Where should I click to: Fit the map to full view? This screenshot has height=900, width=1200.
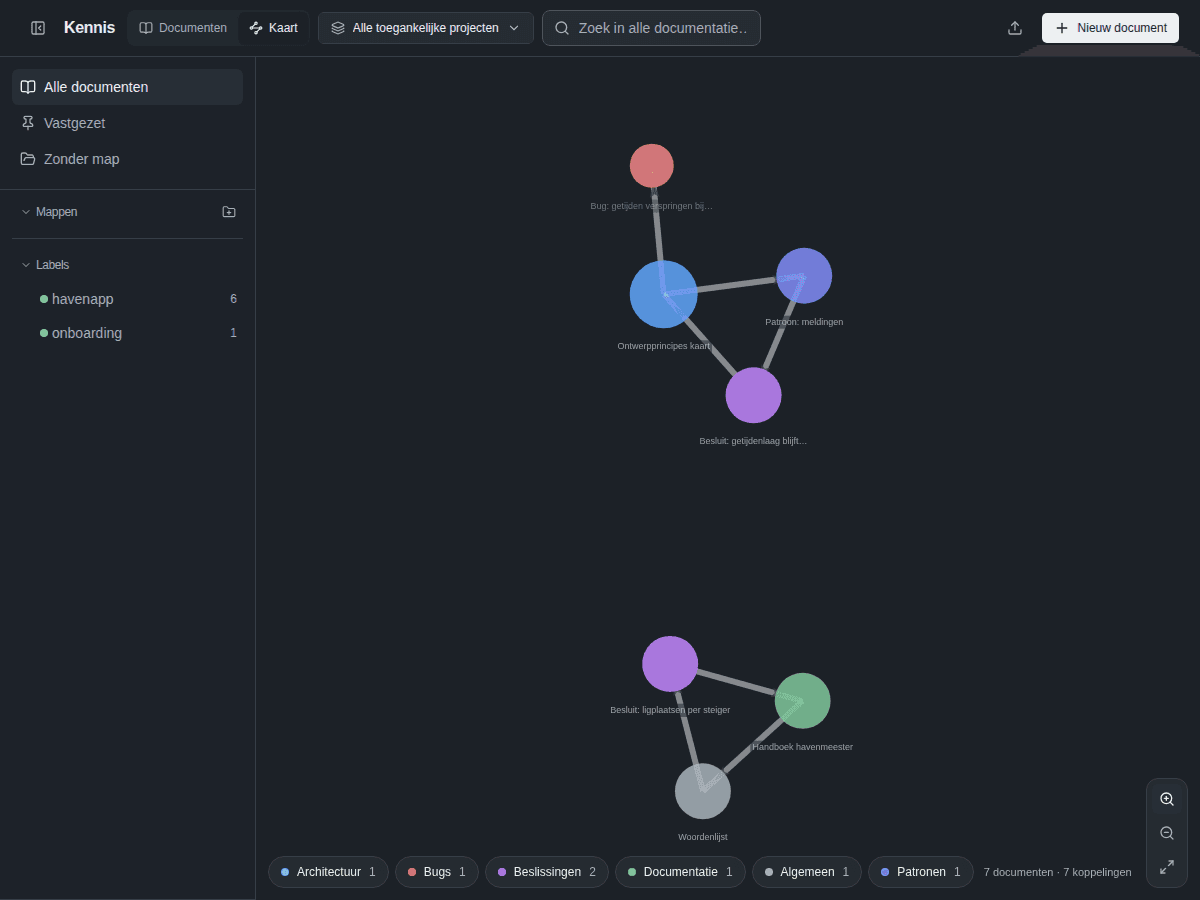click(x=1167, y=867)
